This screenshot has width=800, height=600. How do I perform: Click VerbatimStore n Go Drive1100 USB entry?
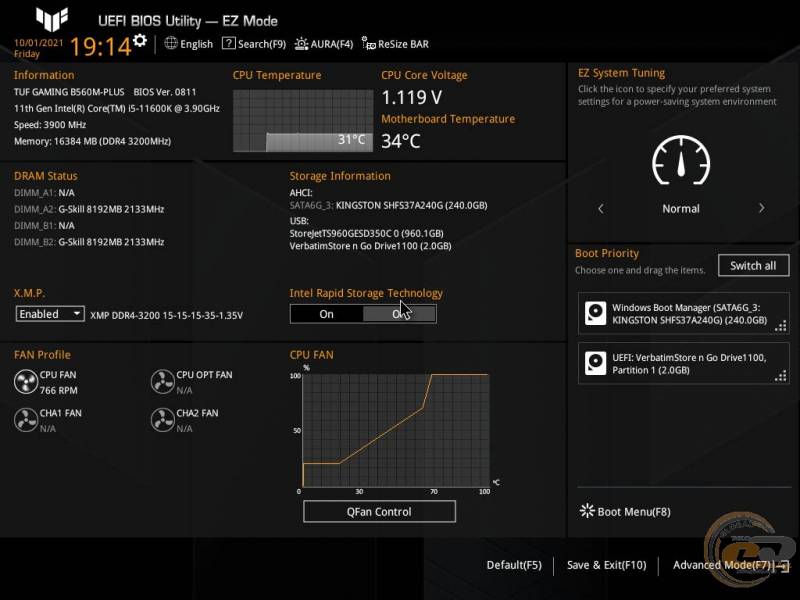point(370,246)
